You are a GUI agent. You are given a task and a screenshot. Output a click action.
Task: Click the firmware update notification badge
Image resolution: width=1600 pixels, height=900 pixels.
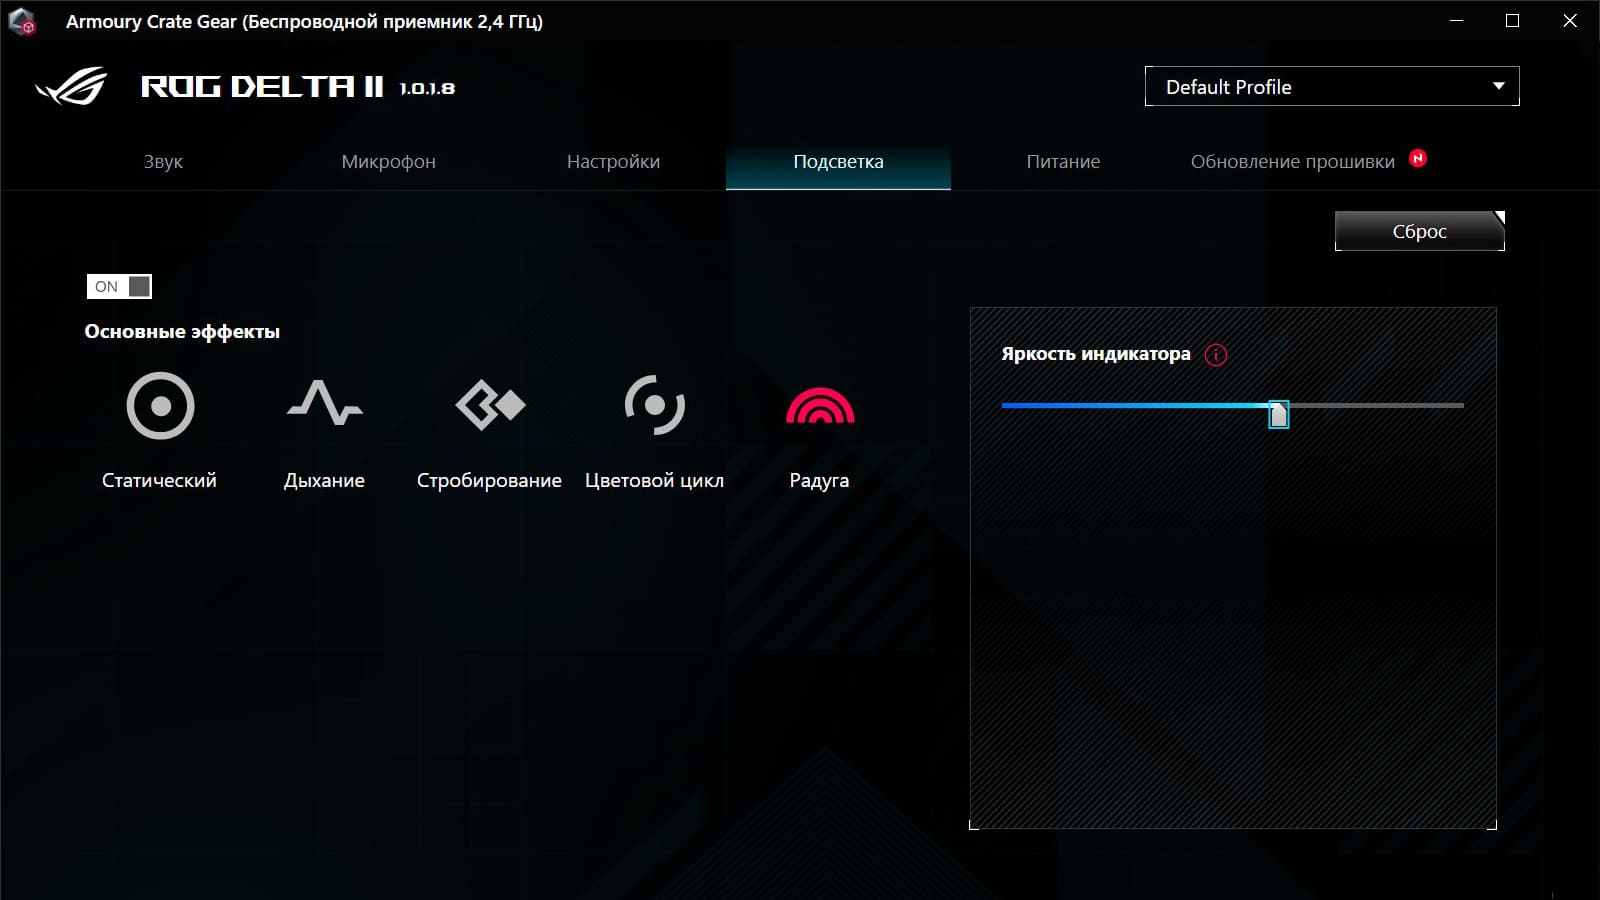click(x=1418, y=158)
